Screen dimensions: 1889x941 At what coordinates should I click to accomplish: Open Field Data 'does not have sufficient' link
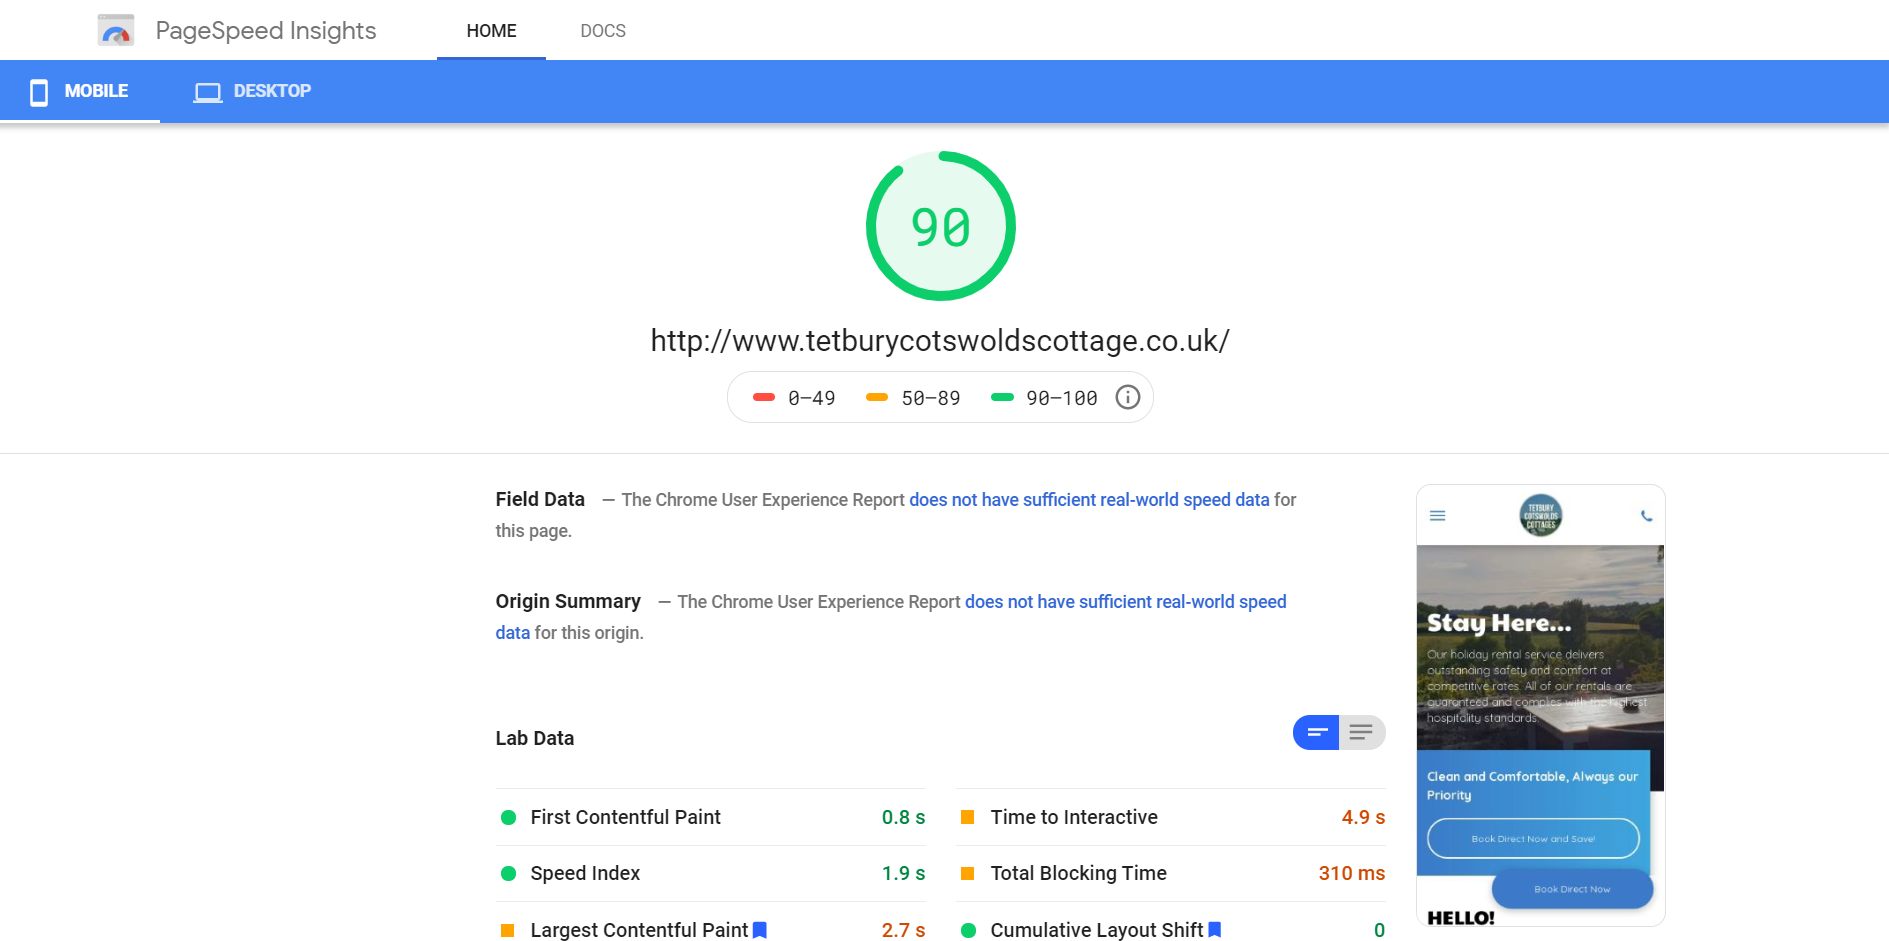click(1089, 500)
